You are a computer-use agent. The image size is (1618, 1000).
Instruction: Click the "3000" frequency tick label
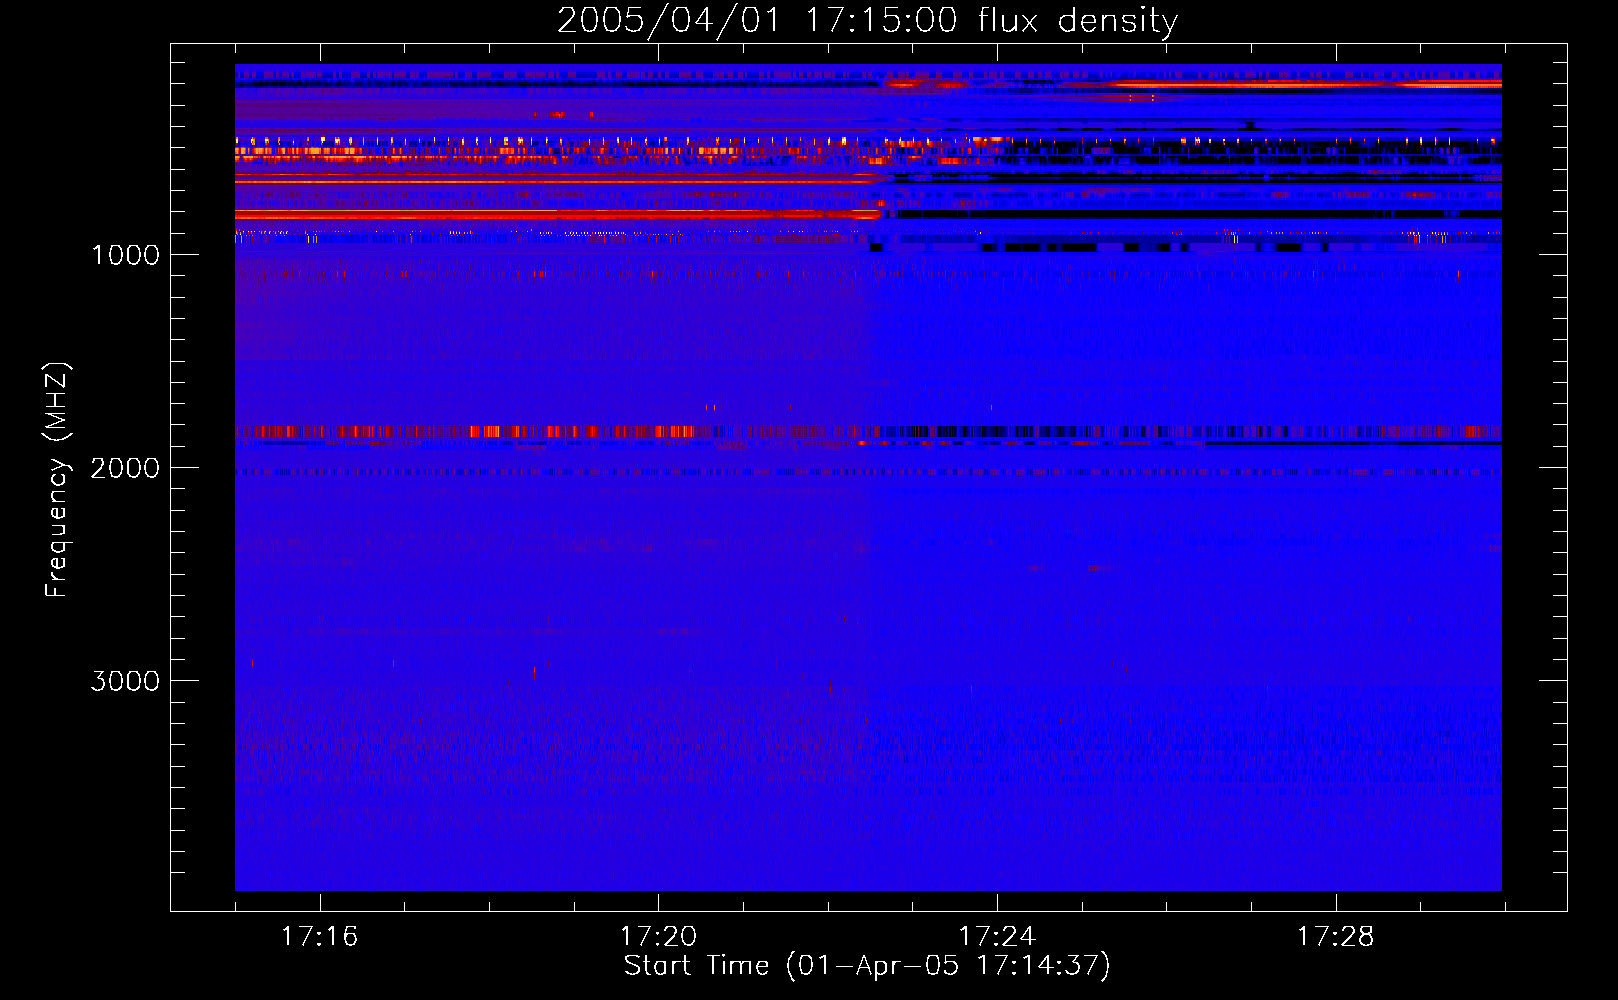(x=125, y=681)
